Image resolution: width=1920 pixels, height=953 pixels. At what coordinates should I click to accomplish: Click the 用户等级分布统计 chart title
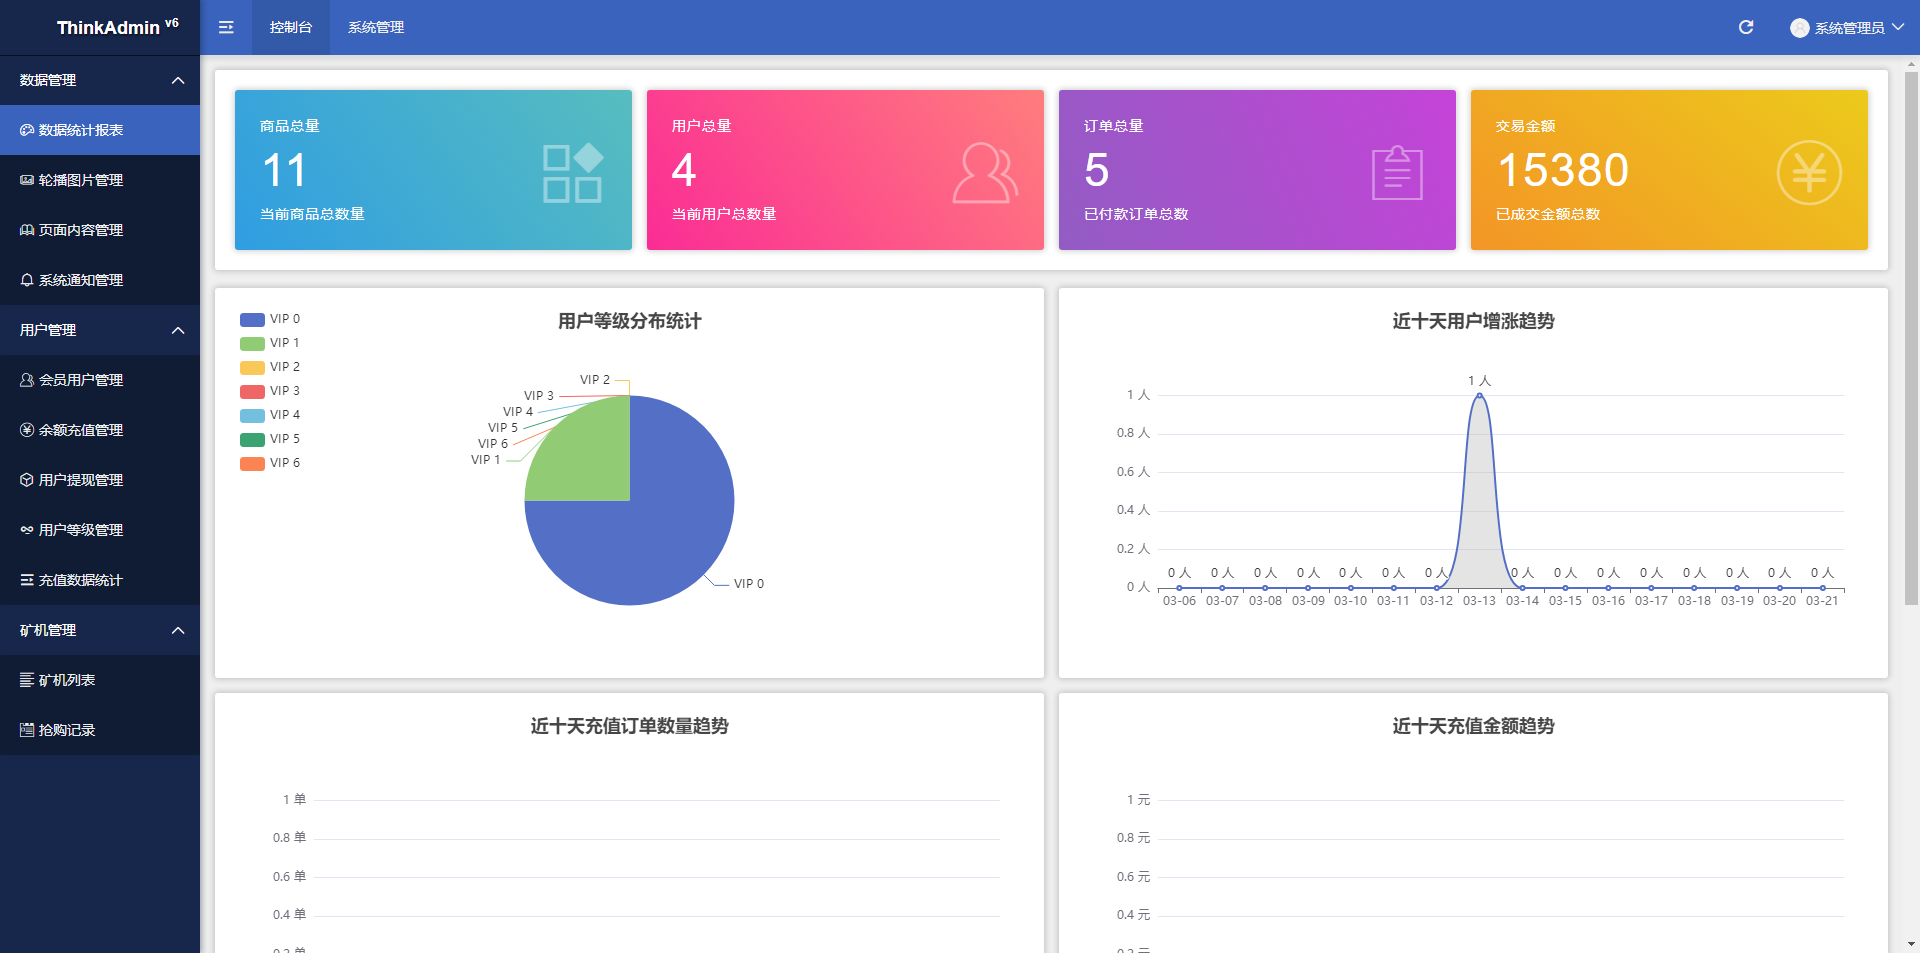point(630,321)
